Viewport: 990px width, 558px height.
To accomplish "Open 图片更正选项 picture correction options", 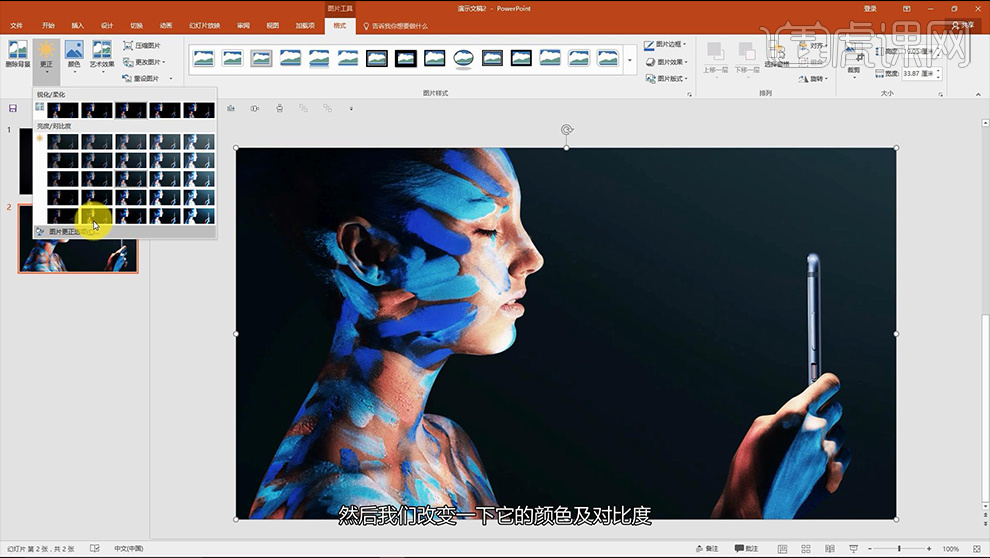I will tap(125, 232).
